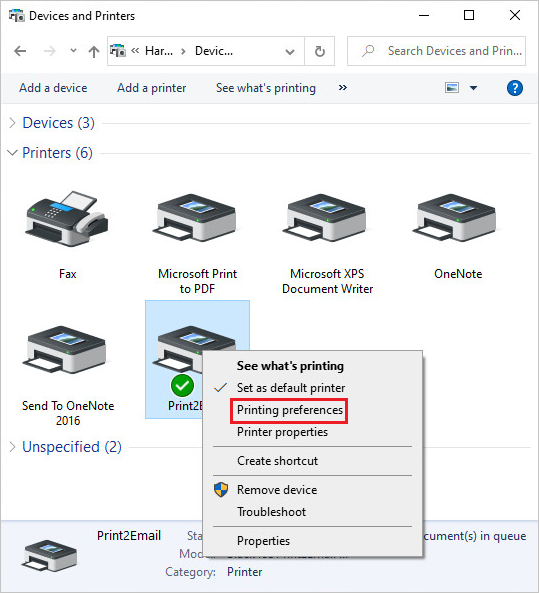
Task: Select the Microsoft Print to PDF printer
Action: pos(196,218)
